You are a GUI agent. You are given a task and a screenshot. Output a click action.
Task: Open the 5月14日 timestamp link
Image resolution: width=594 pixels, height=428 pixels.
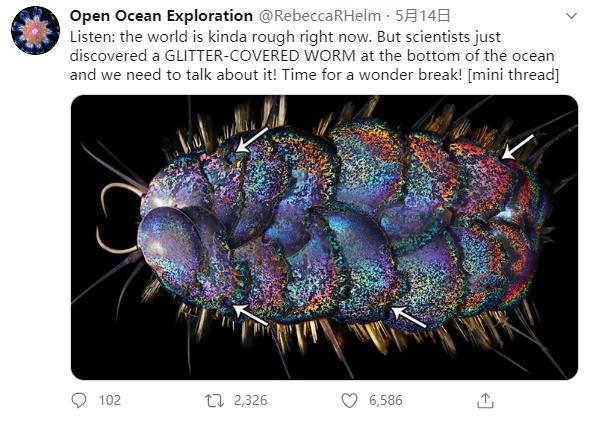click(x=423, y=16)
